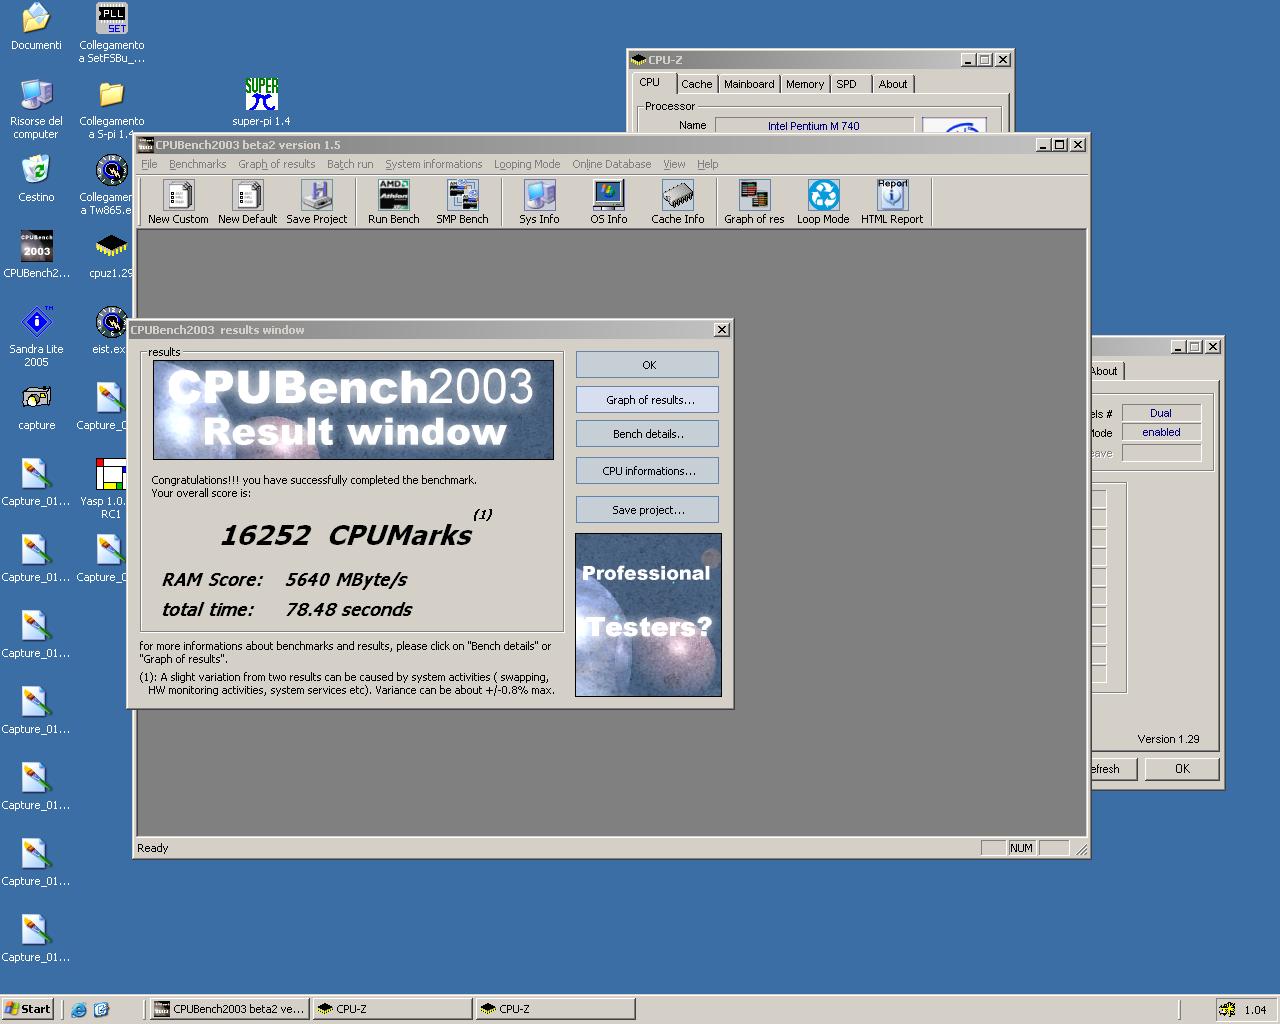Open the Risorse del computer icon
1280x1024 pixels.
[x=36, y=110]
